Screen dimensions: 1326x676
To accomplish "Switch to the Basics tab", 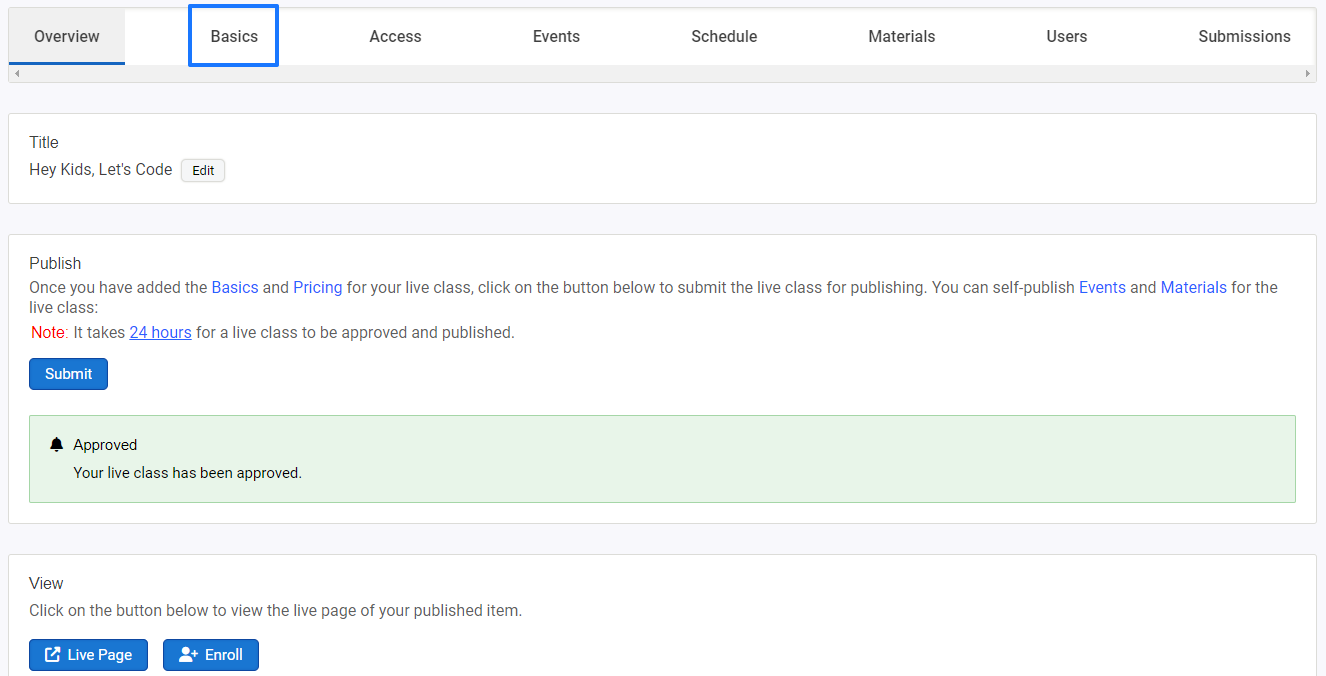I will (234, 37).
